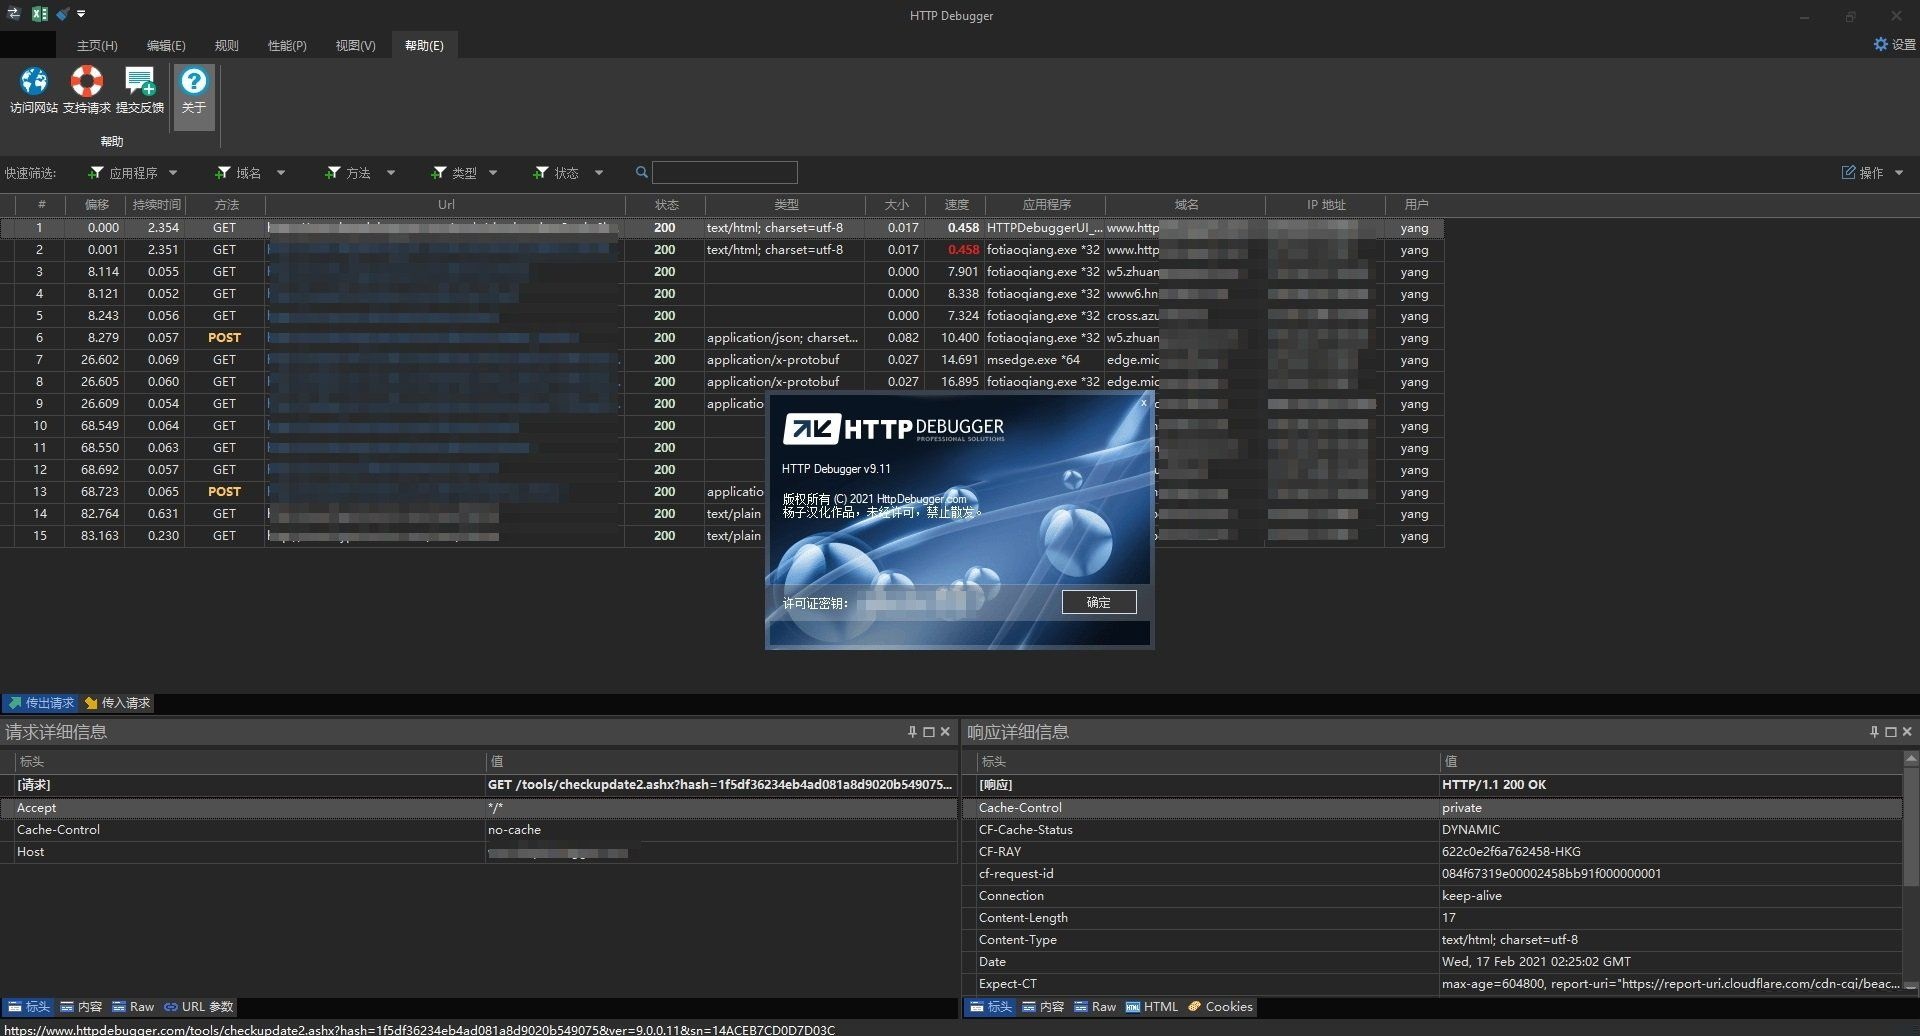Screen dimensions: 1920x1036
Task: Close the Request Details (请求详细信息) panel
Action: click(x=945, y=732)
